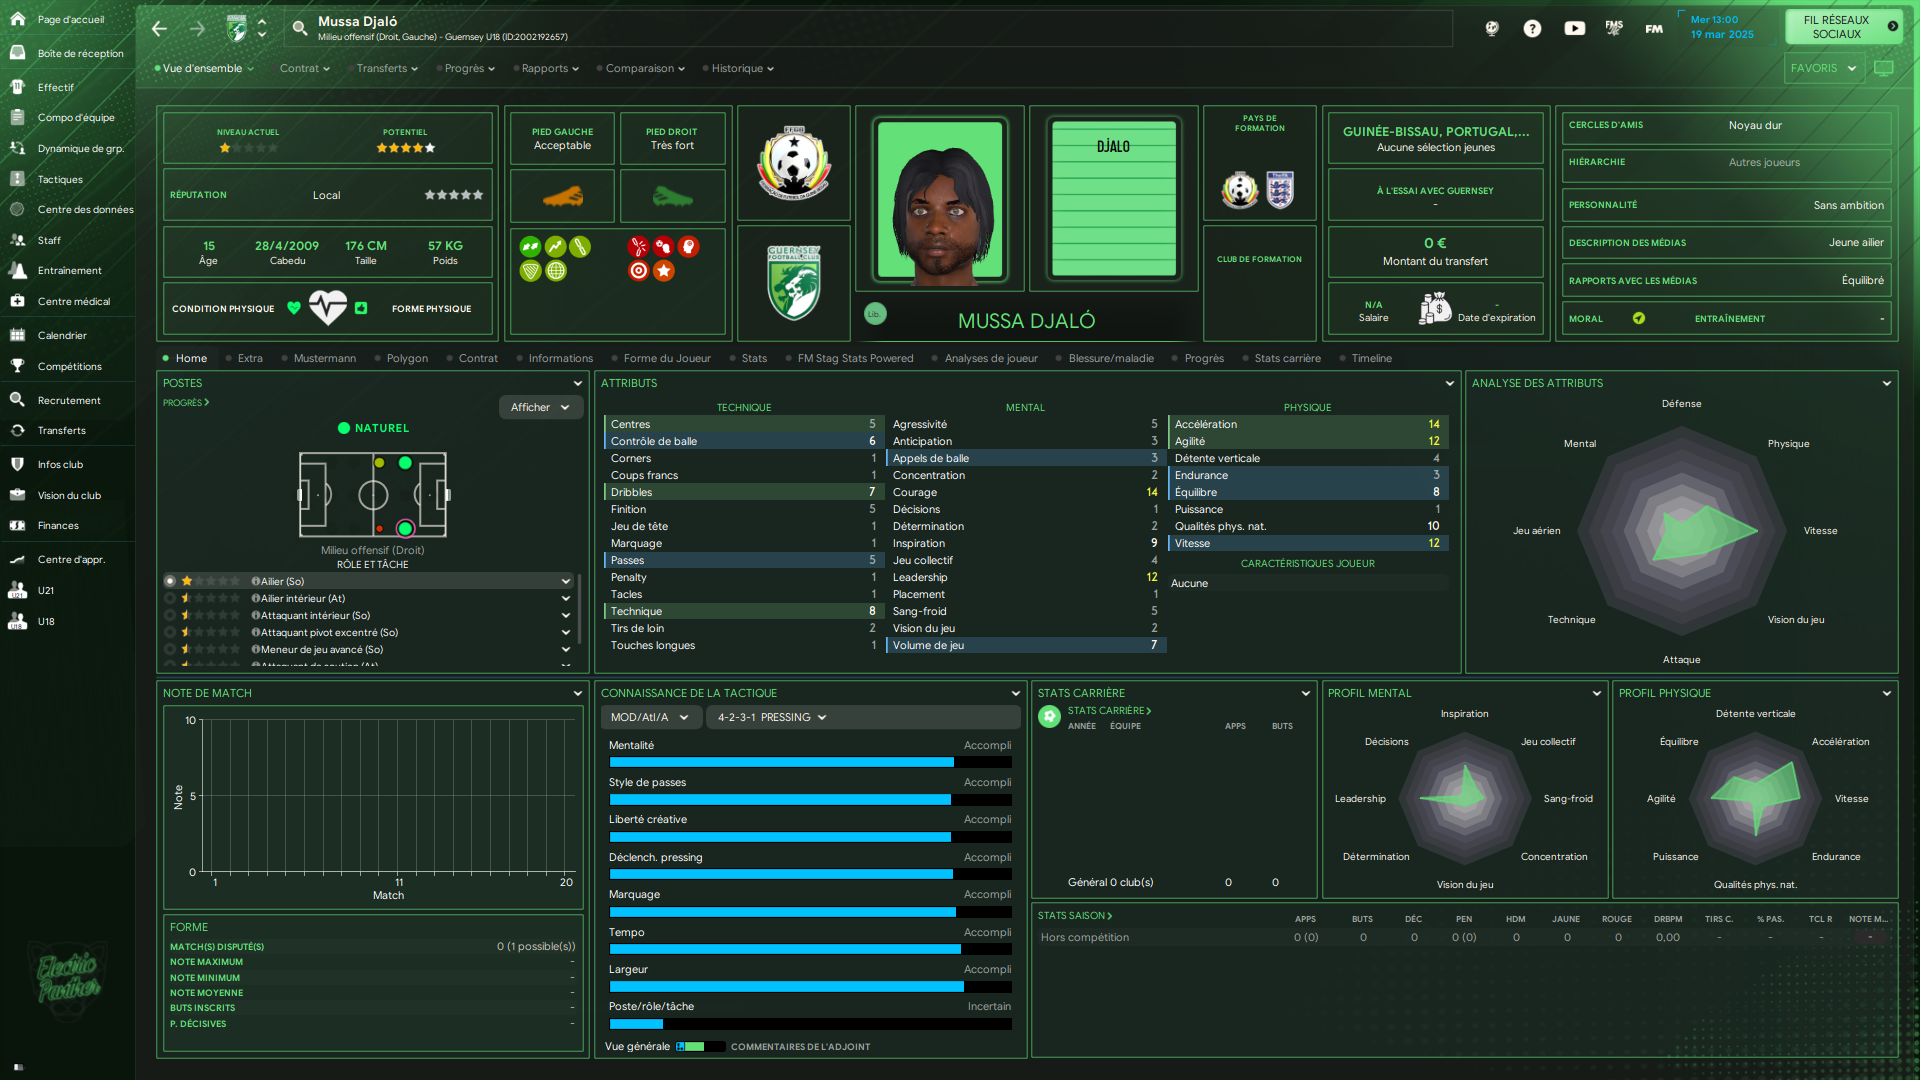This screenshot has width=1920, height=1080.
Task: Click the Mentalité progress bar
Action: 810,762
